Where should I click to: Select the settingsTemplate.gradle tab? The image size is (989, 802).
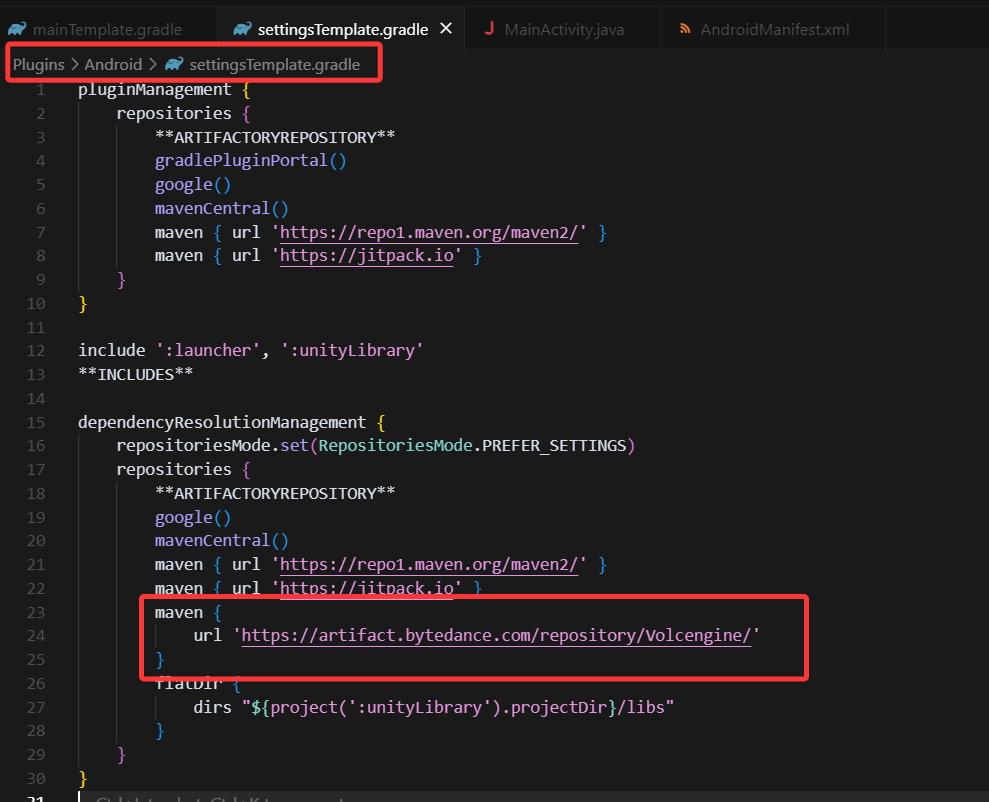(342, 30)
